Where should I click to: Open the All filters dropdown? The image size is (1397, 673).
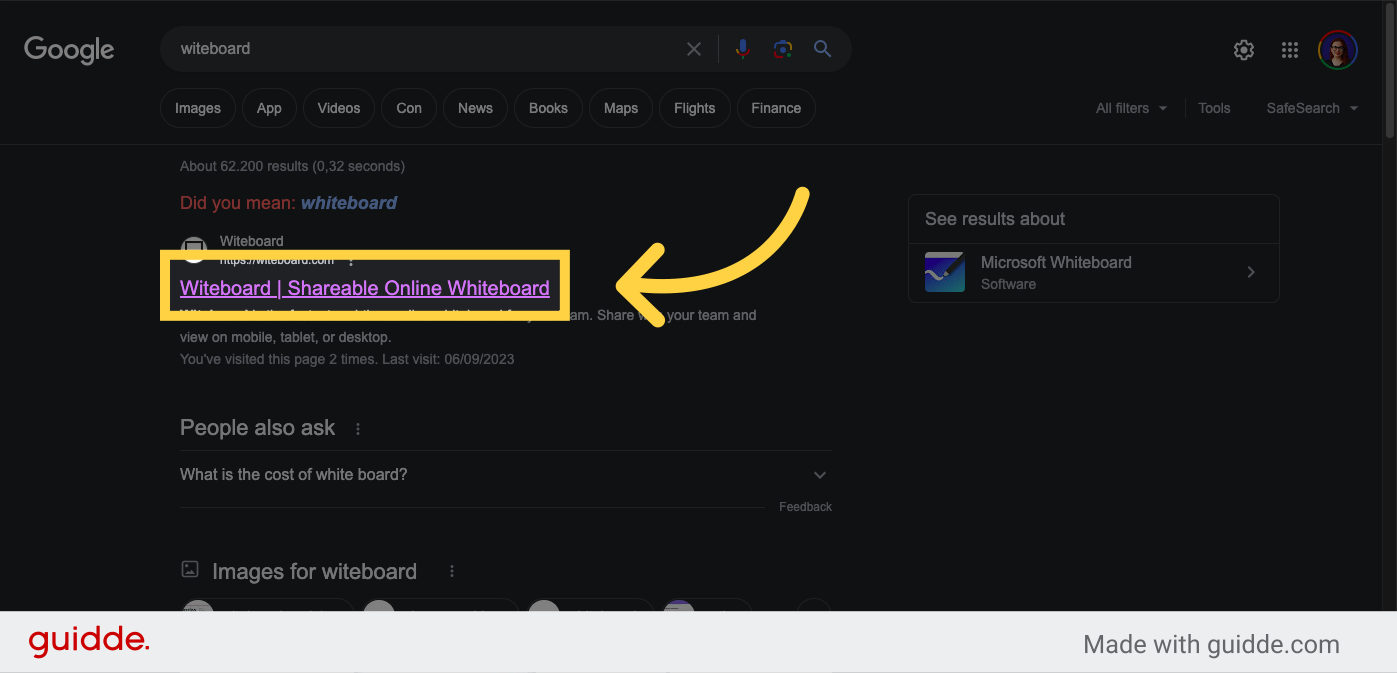coord(1130,108)
